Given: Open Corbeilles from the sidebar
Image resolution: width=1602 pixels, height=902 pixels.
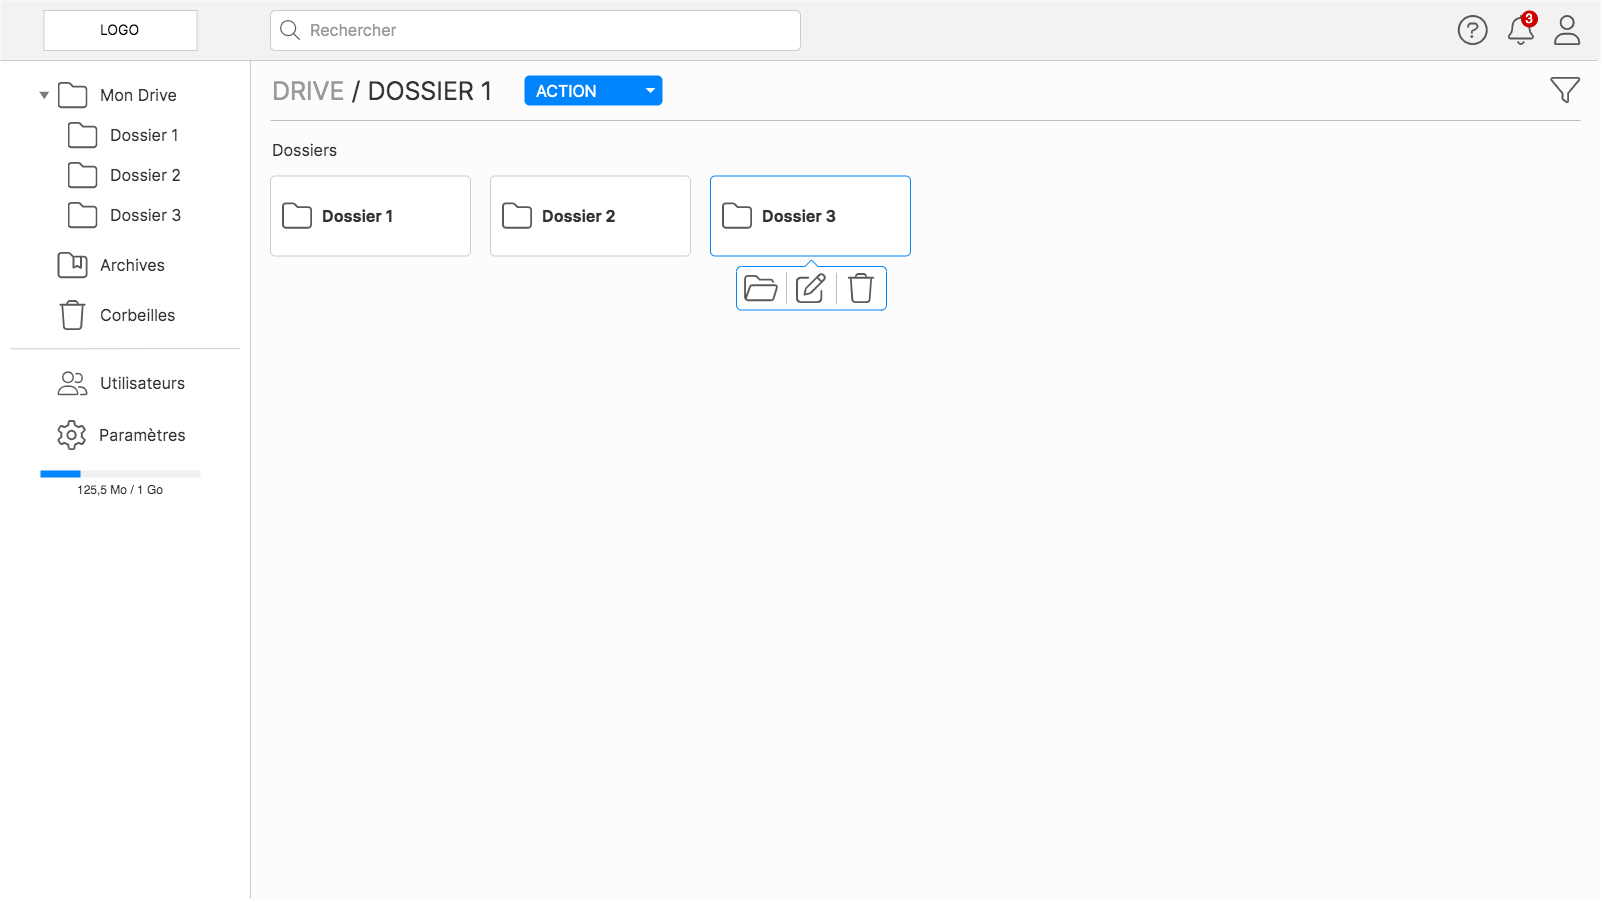Looking at the screenshot, I should tap(137, 315).
